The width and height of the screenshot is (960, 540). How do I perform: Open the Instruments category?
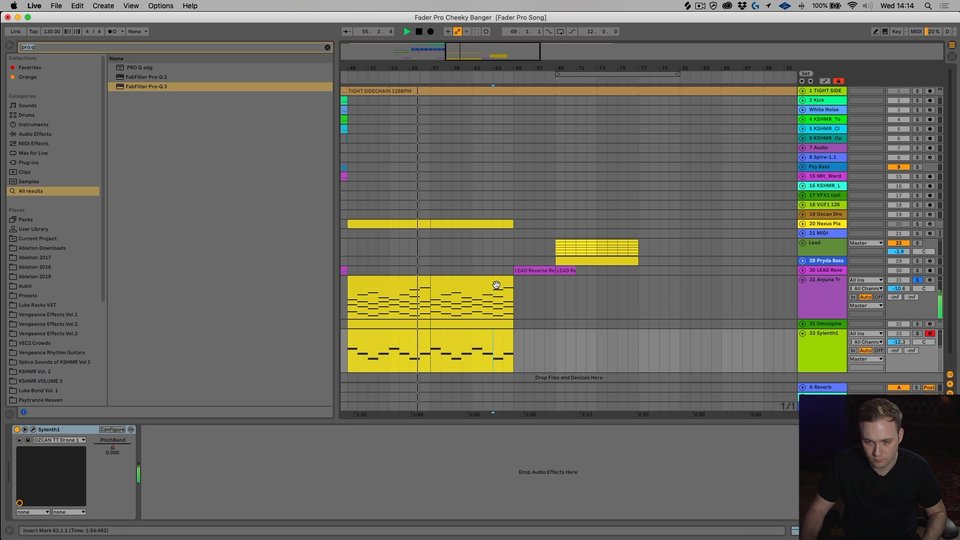pos(31,124)
